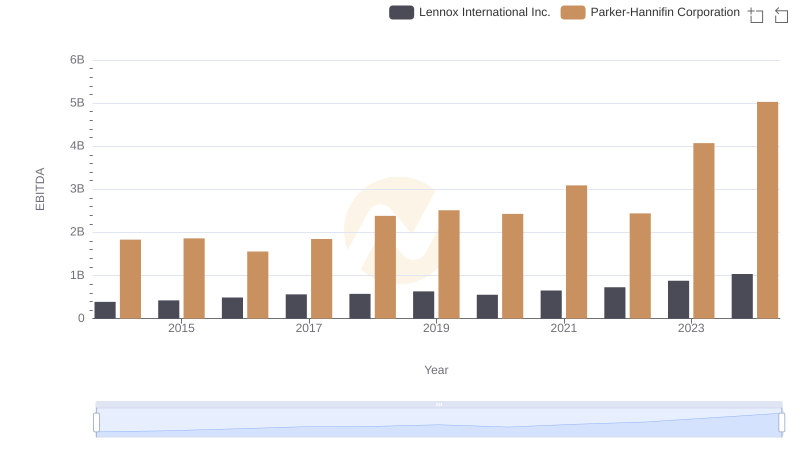Click Parker-Hannifin 2019 bar
This screenshot has width=800, height=461.
click(449, 264)
